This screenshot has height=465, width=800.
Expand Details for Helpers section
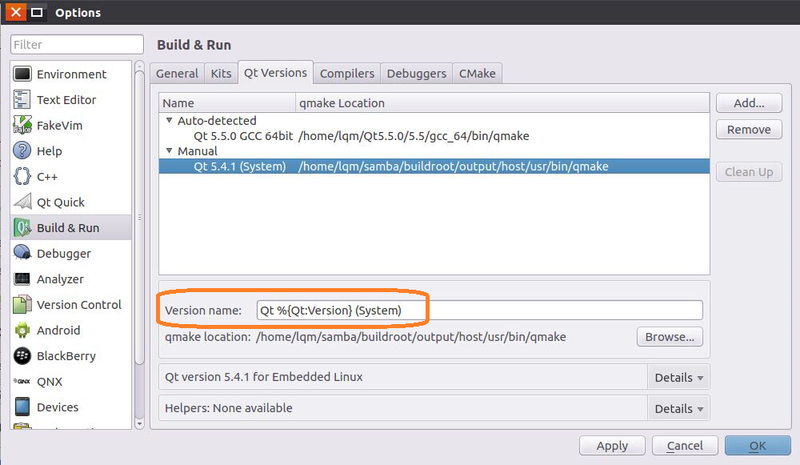point(680,408)
